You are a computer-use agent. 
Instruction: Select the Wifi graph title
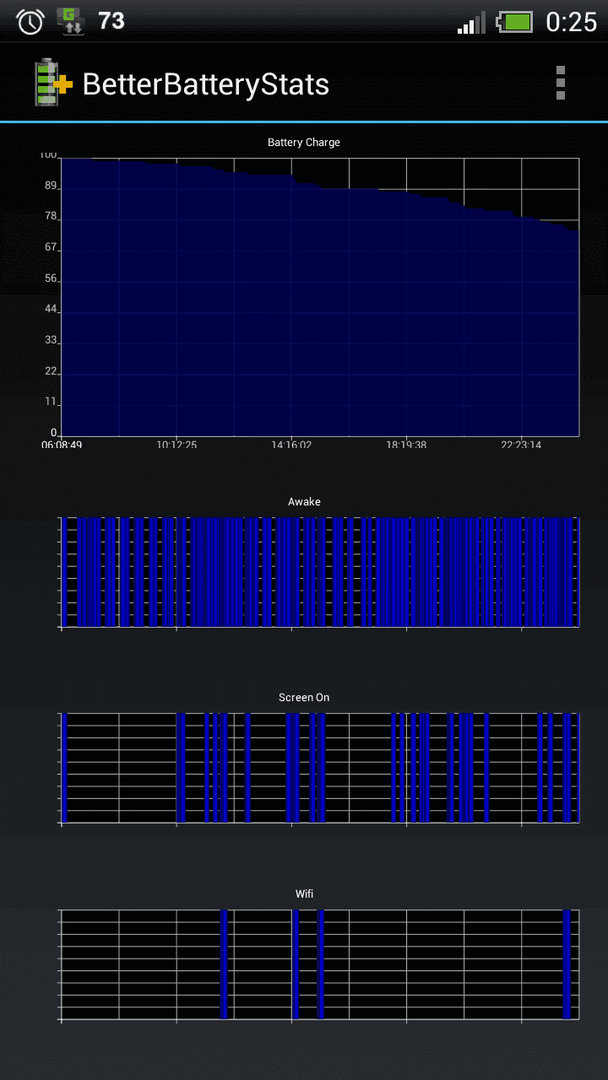tap(304, 894)
